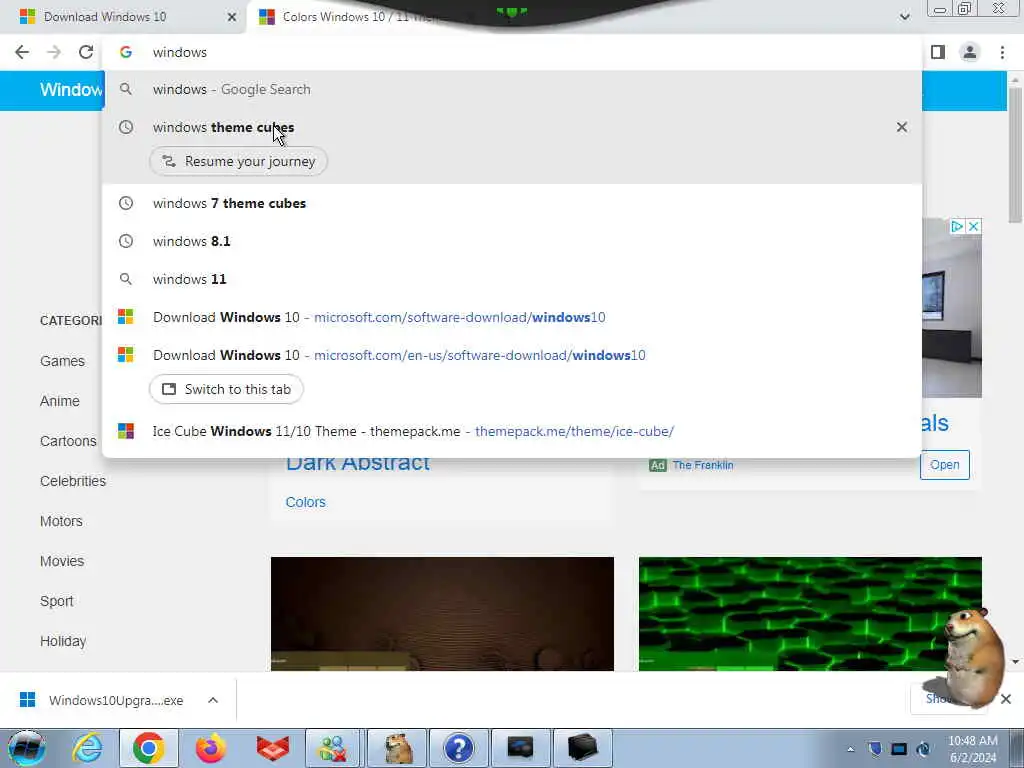Open the Anime category

coord(59,401)
